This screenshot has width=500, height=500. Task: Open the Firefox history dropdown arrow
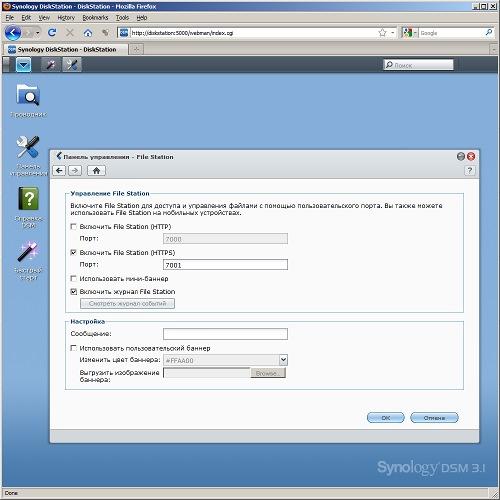(x=37, y=33)
